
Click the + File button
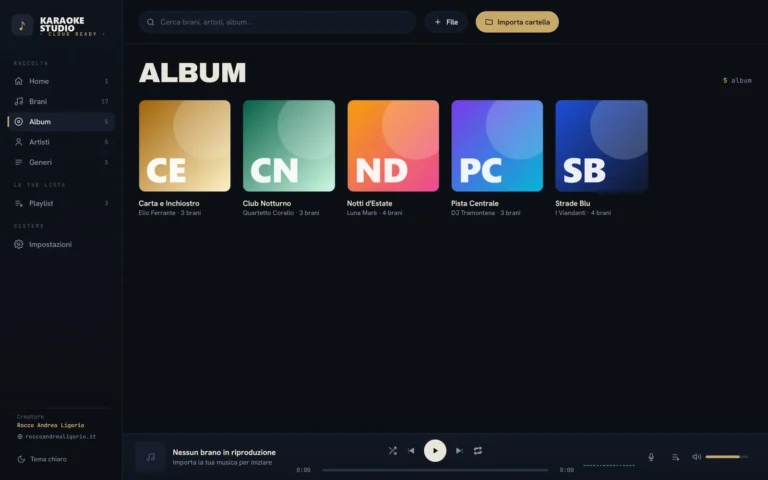pos(446,22)
